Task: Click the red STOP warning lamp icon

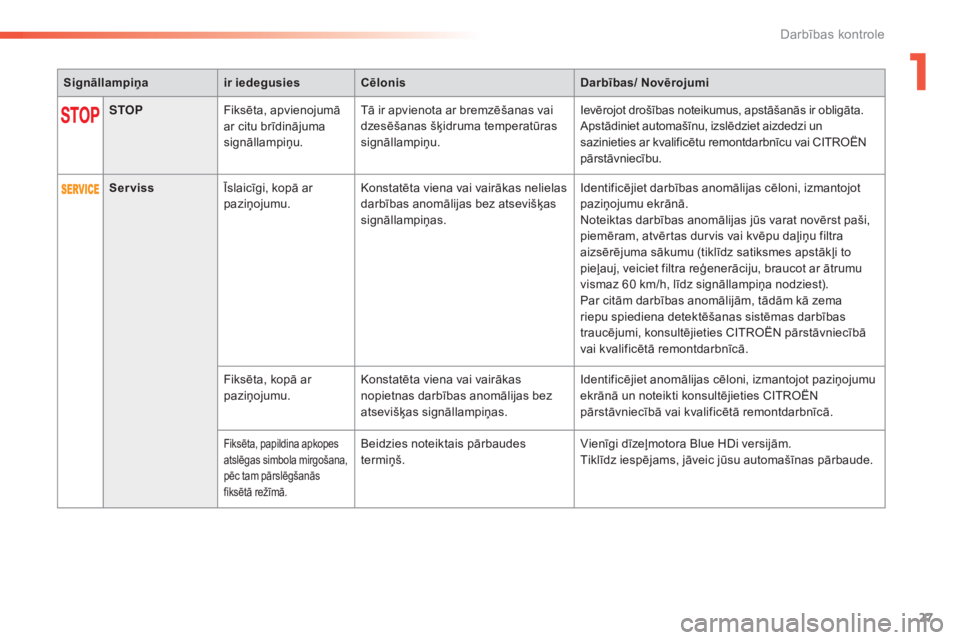Action: 80,115
